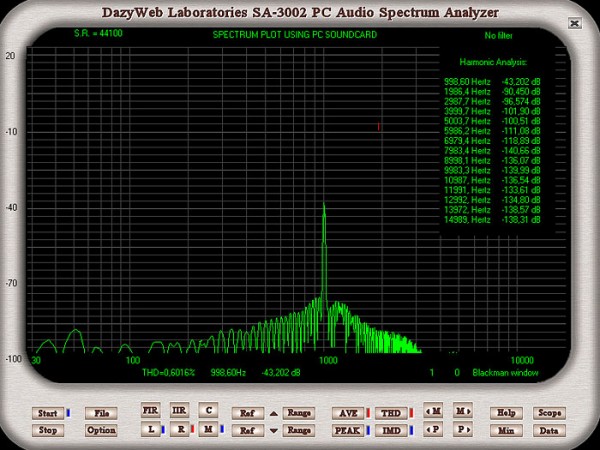Image resolution: width=600 pixels, height=450 pixels.
Task: Toggle the M channel button
Action: 207,429
